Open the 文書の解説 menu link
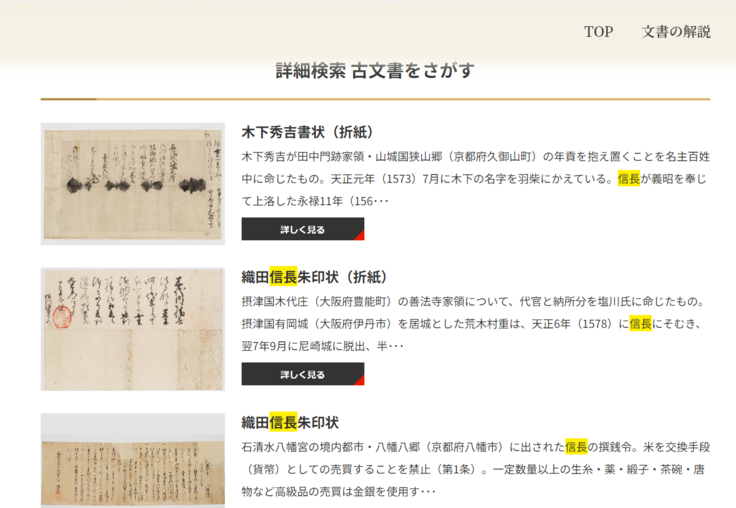The width and height of the screenshot is (736, 508). (x=676, y=32)
